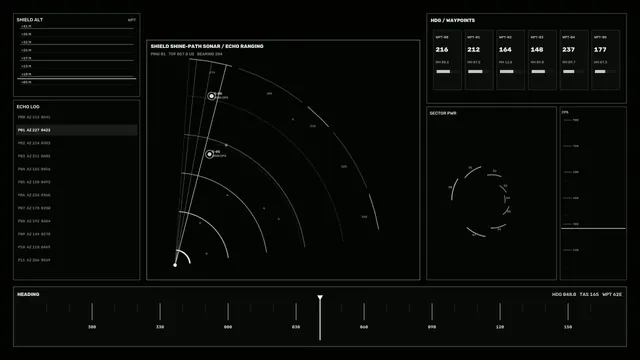The width and height of the screenshot is (640, 360).
Task: Select echo log row P08
Action: tap(77, 221)
